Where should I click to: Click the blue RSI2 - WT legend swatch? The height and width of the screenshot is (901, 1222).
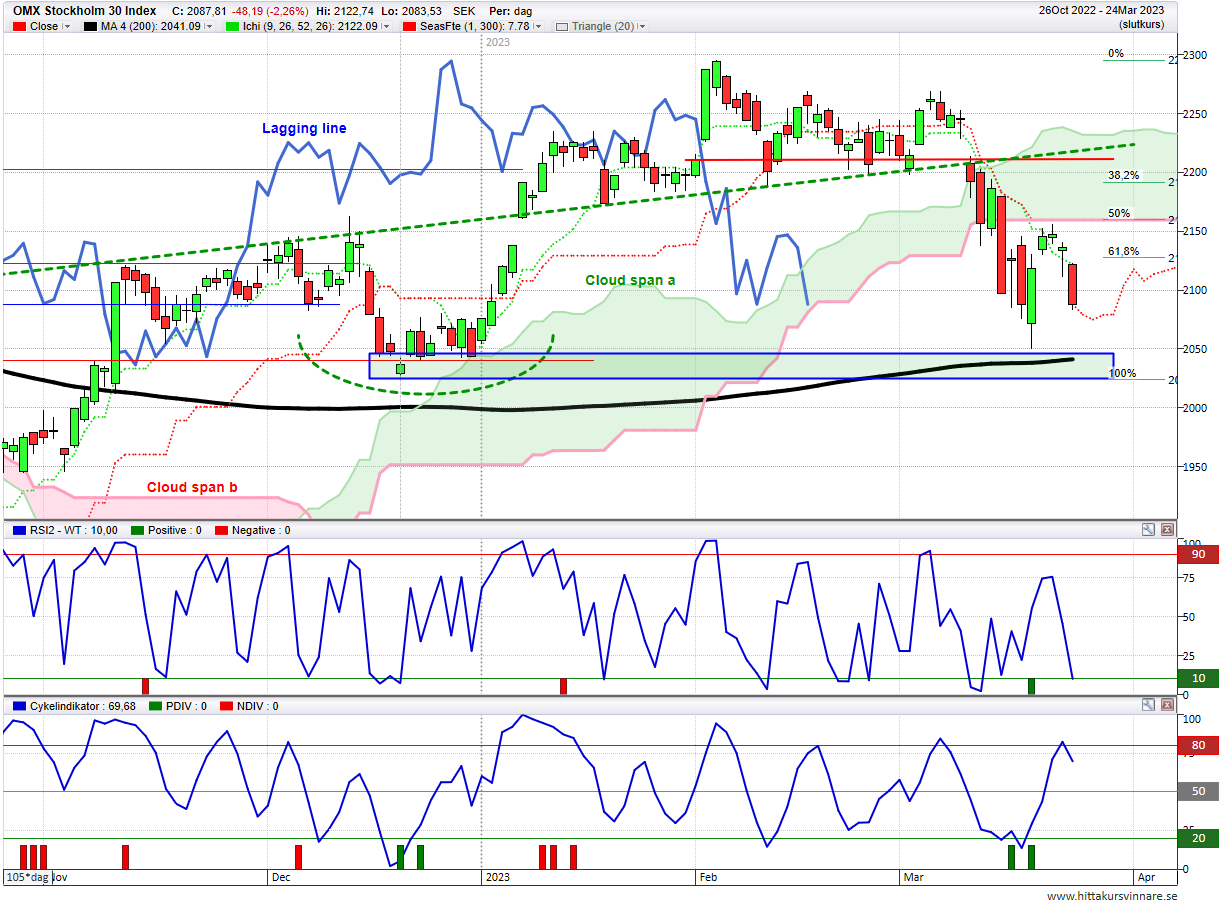(x=19, y=531)
